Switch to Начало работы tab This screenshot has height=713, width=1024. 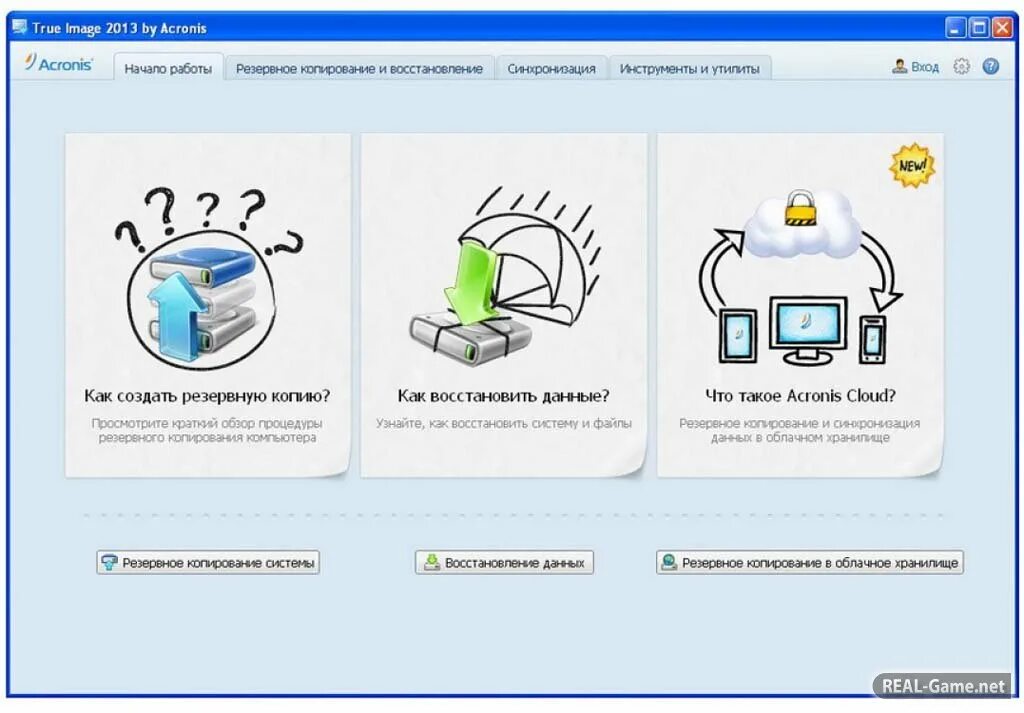pyautogui.click(x=168, y=69)
